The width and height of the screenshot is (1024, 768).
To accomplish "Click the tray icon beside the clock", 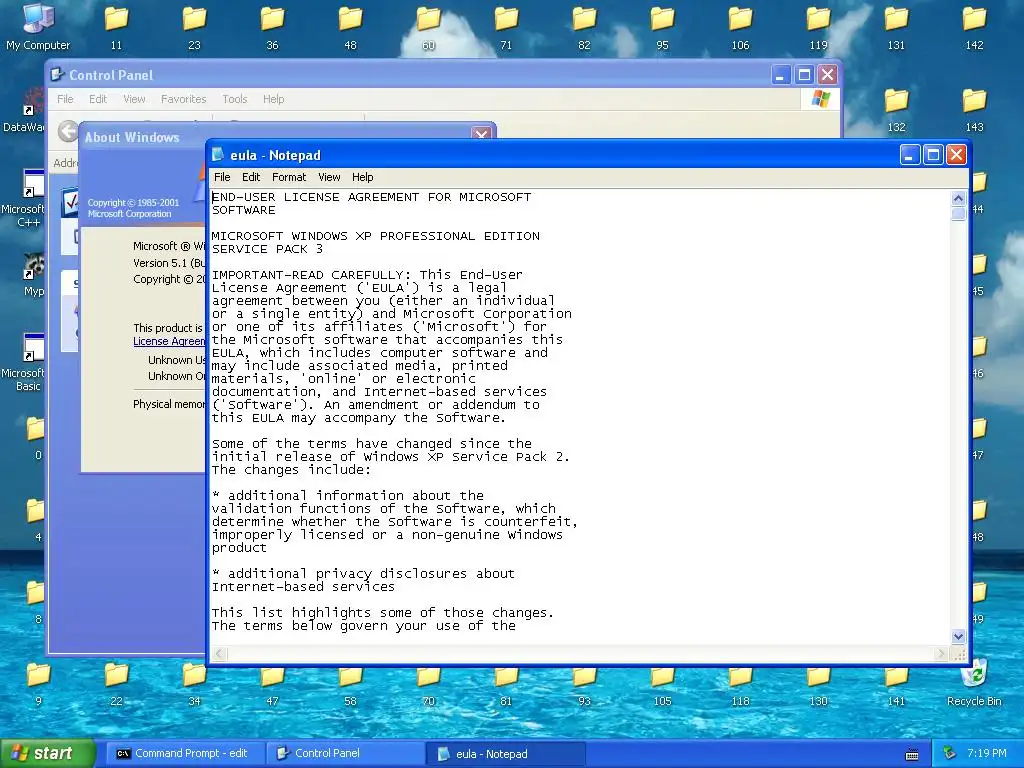I will pos(950,754).
